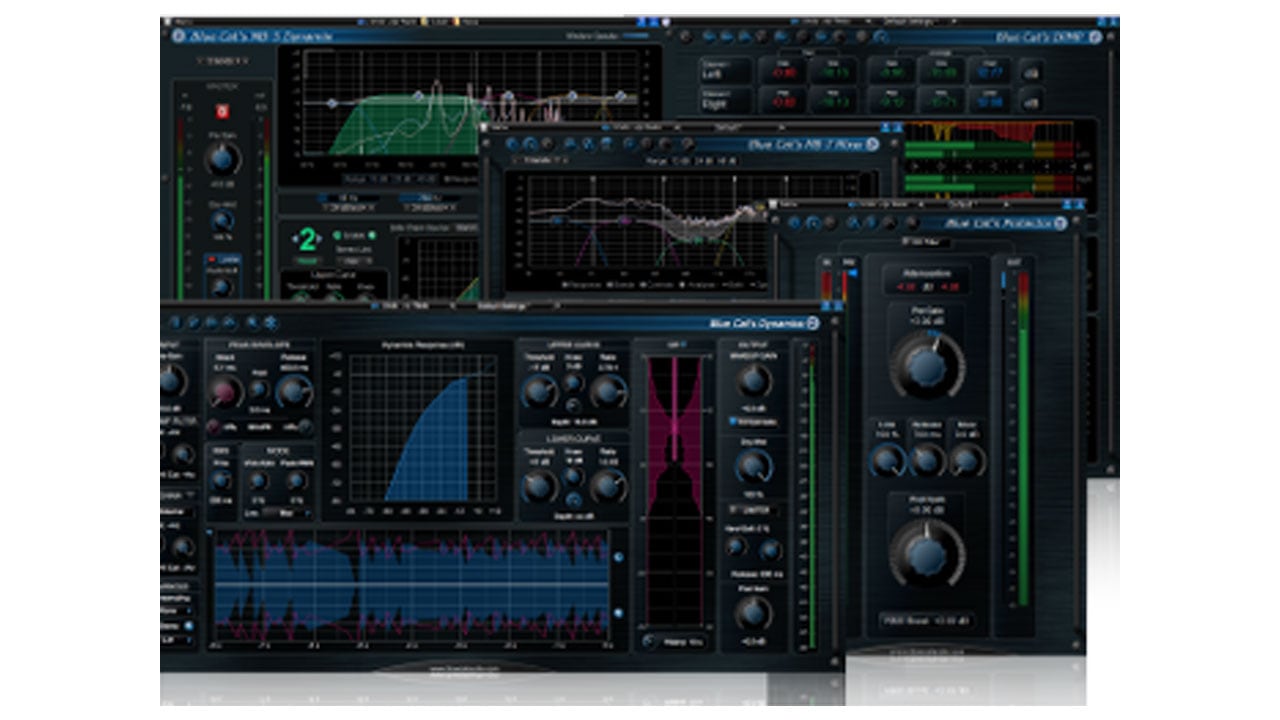Image resolution: width=1280 pixels, height=720 pixels.
Task: Click the window opacity slider in the MB-5 Dynamix header
Action: [636, 36]
